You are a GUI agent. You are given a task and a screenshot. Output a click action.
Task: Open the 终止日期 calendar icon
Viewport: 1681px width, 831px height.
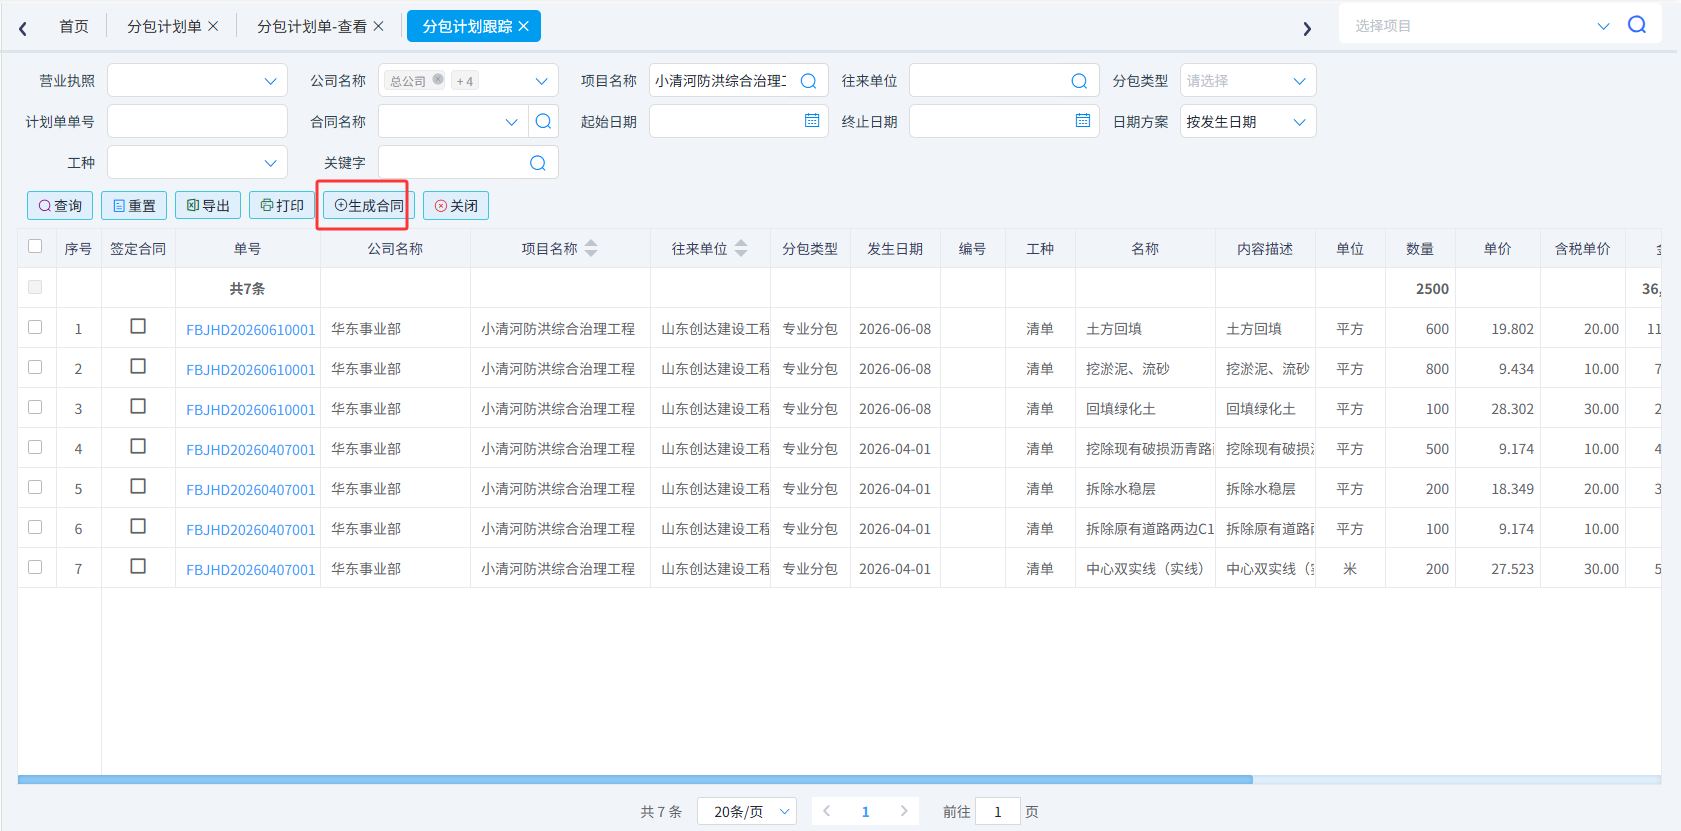1083,121
